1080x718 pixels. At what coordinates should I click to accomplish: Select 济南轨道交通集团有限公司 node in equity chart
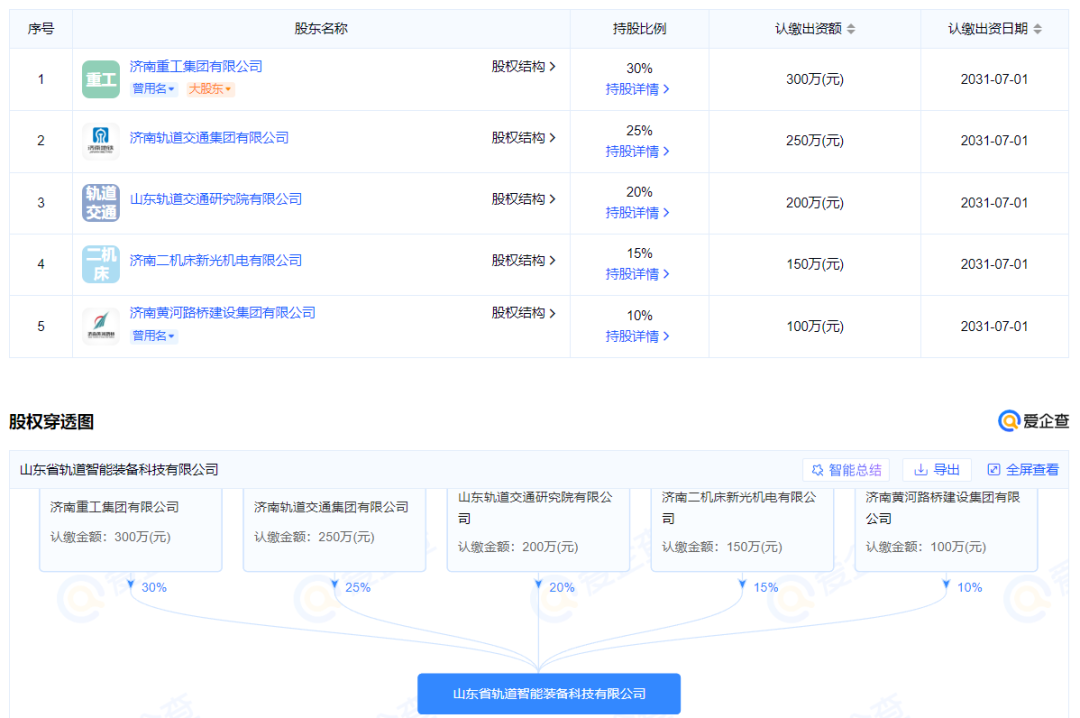(335, 530)
